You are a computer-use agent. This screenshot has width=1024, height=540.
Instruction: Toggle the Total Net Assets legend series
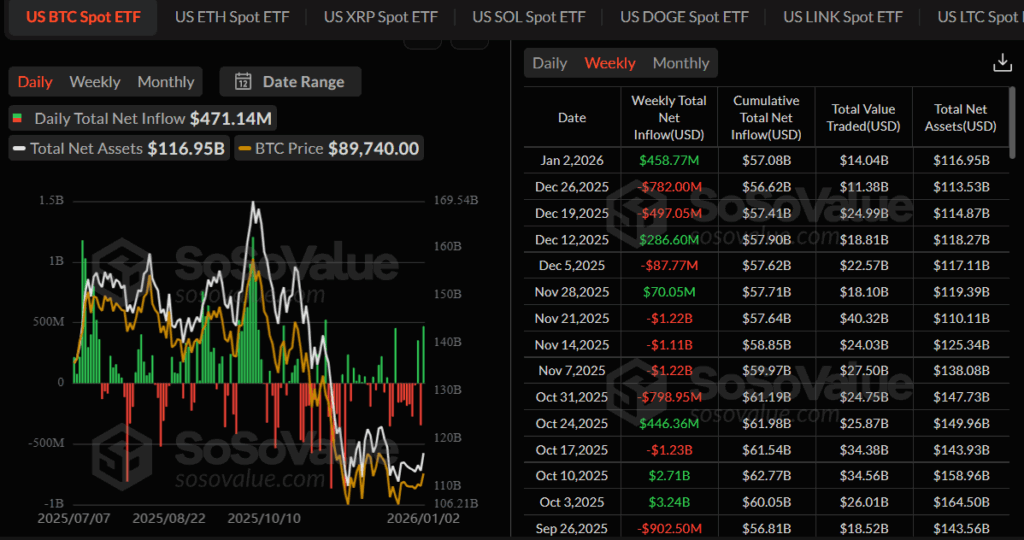point(118,148)
